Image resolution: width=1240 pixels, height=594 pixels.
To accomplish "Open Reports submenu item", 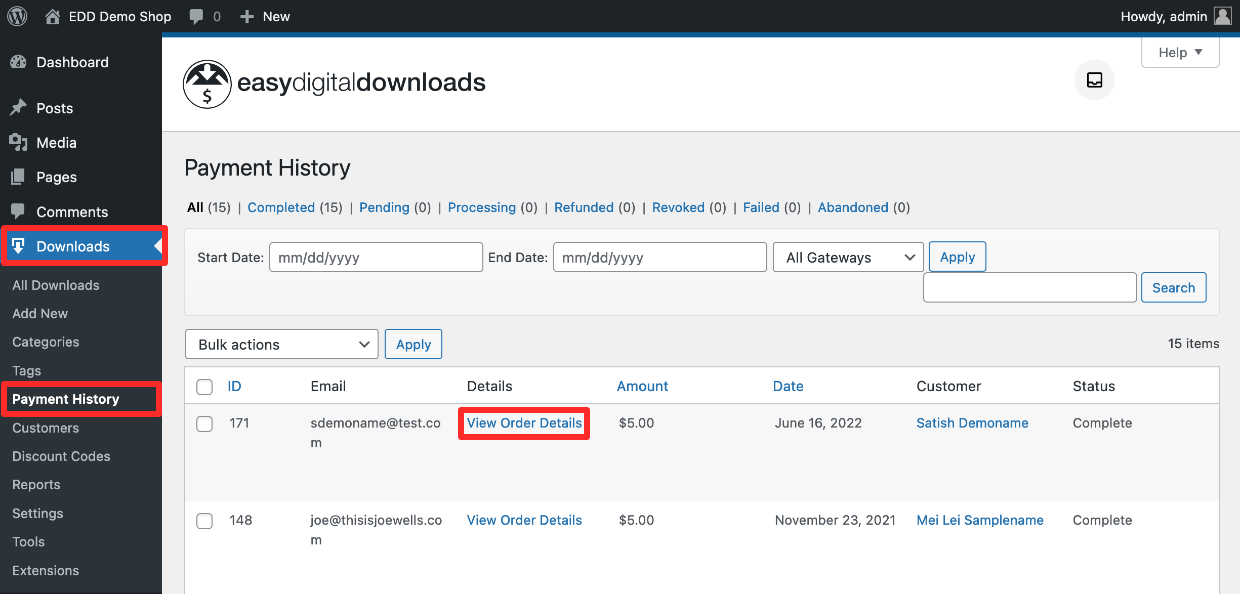I will pos(36,485).
